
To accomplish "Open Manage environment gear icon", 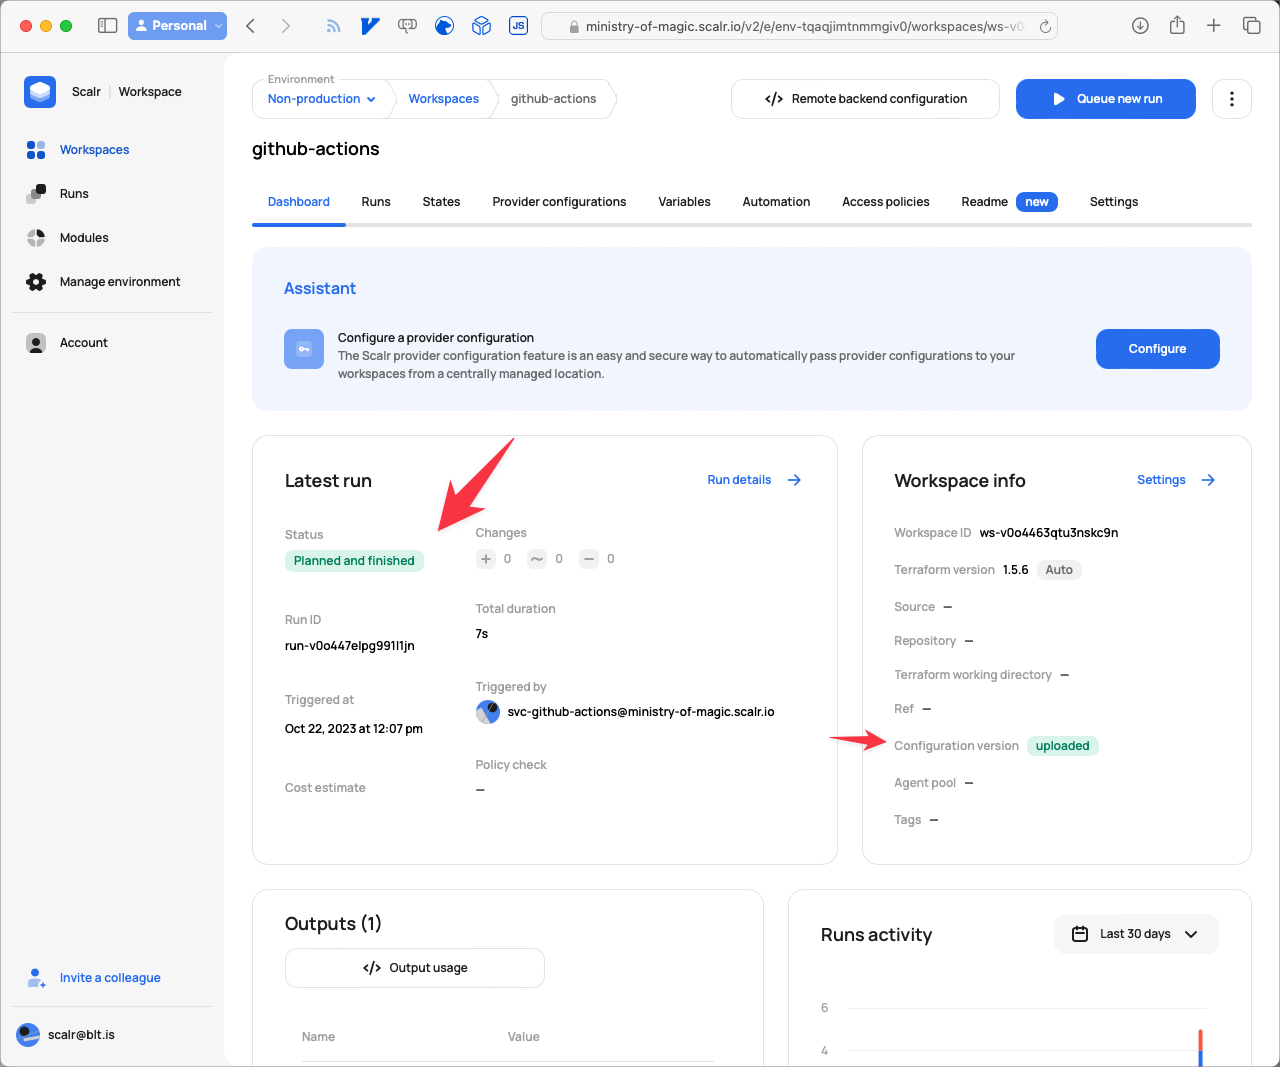I will click(36, 282).
